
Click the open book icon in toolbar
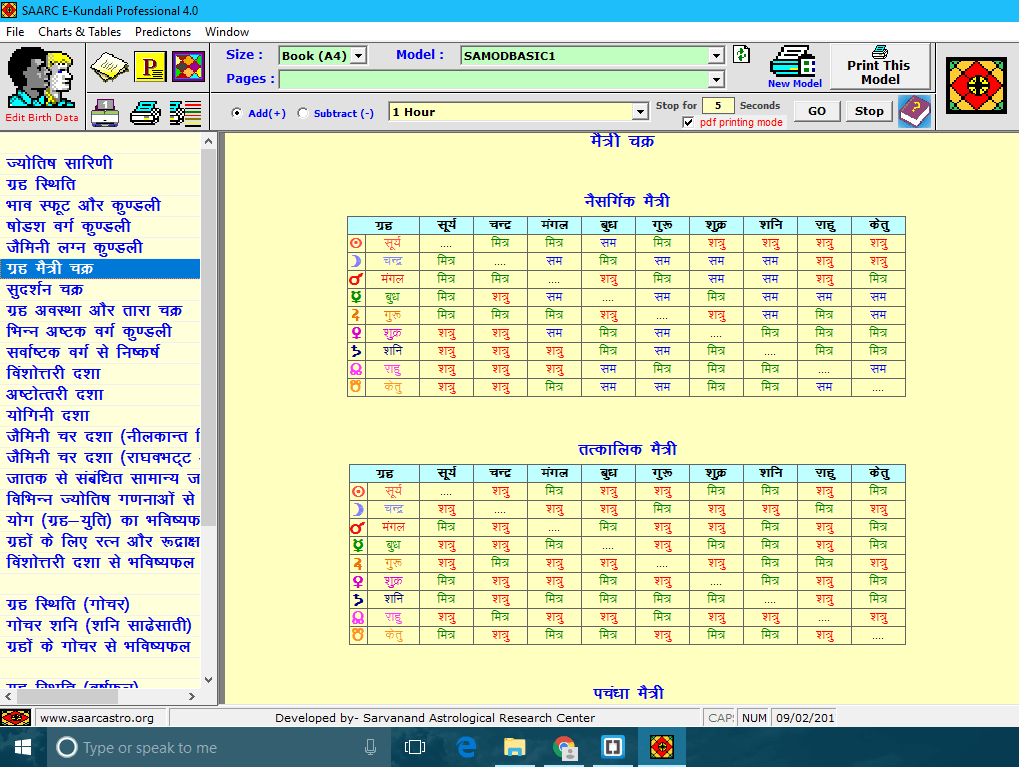click(x=109, y=66)
